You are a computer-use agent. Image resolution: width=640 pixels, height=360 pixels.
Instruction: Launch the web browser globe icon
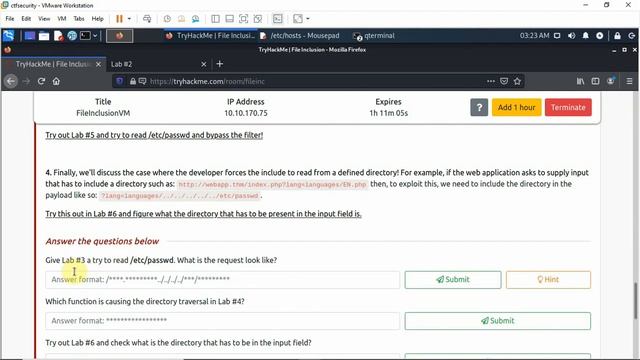[72, 36]
